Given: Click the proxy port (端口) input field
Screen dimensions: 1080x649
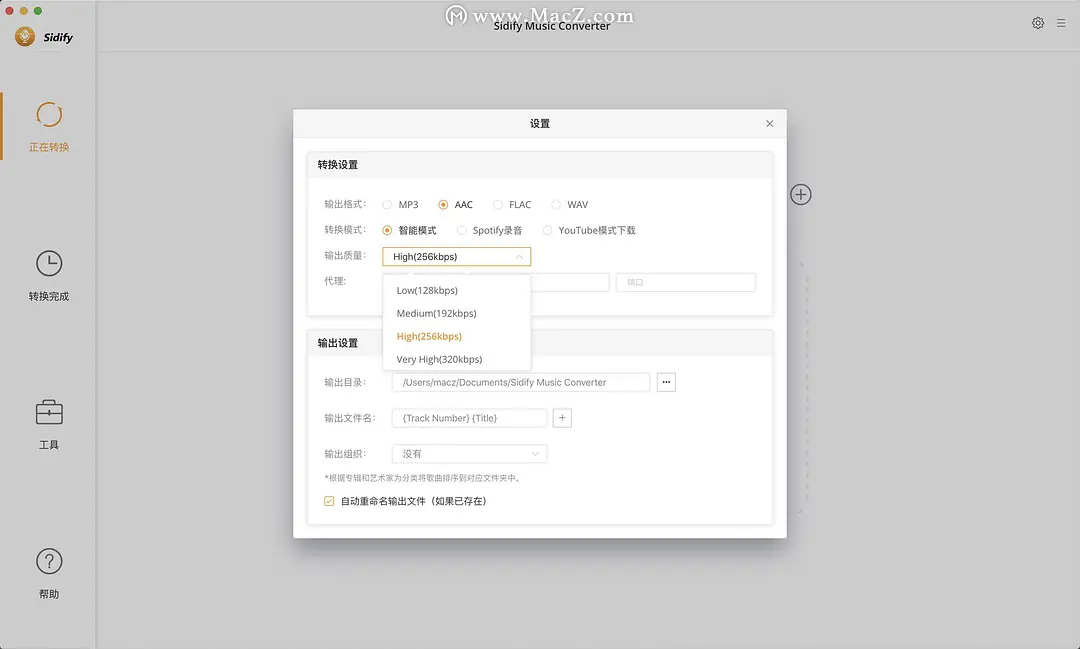Looking at the screenshot, I should click(x=686, y=282).
